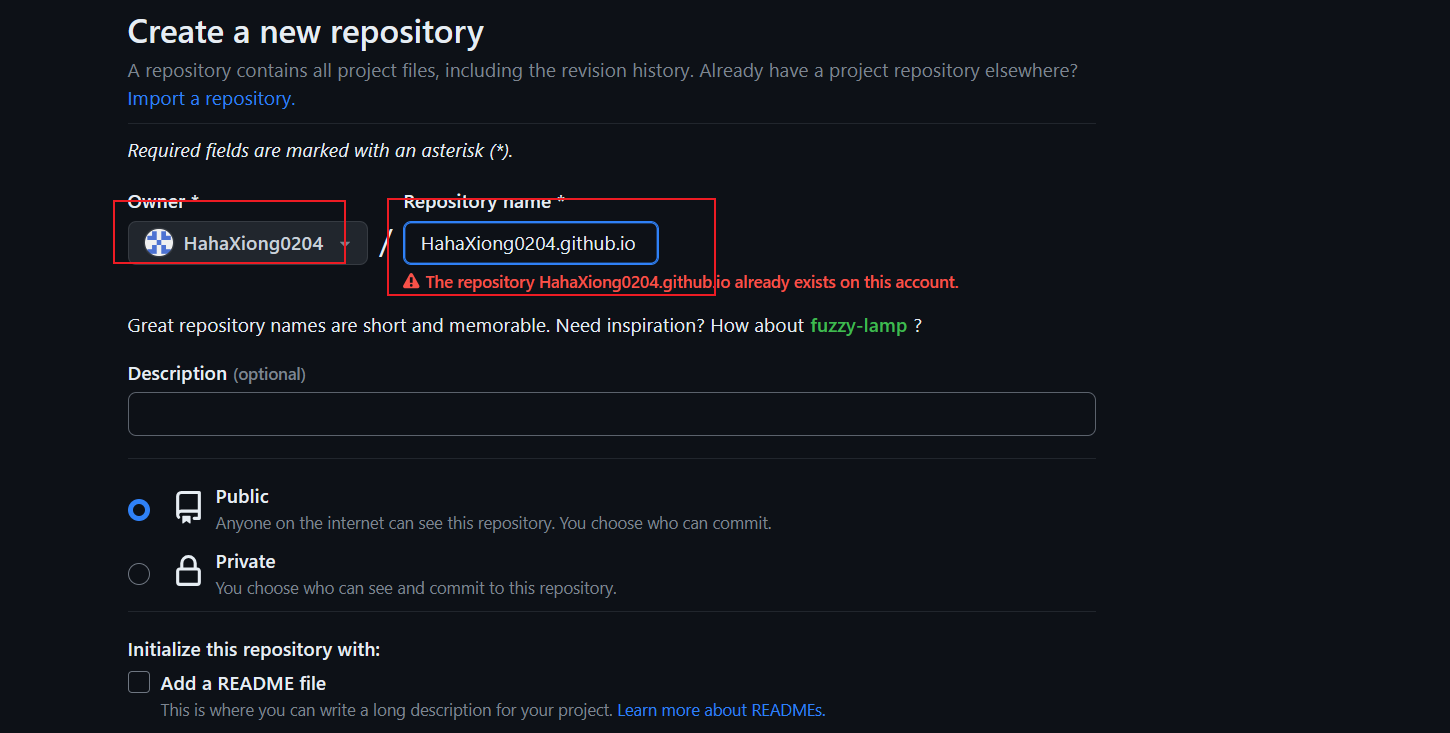This screenshot has height=733, width=1450.
Task: Expand the Owner dropdown caret arrow
Action: [x=345, y=244]
